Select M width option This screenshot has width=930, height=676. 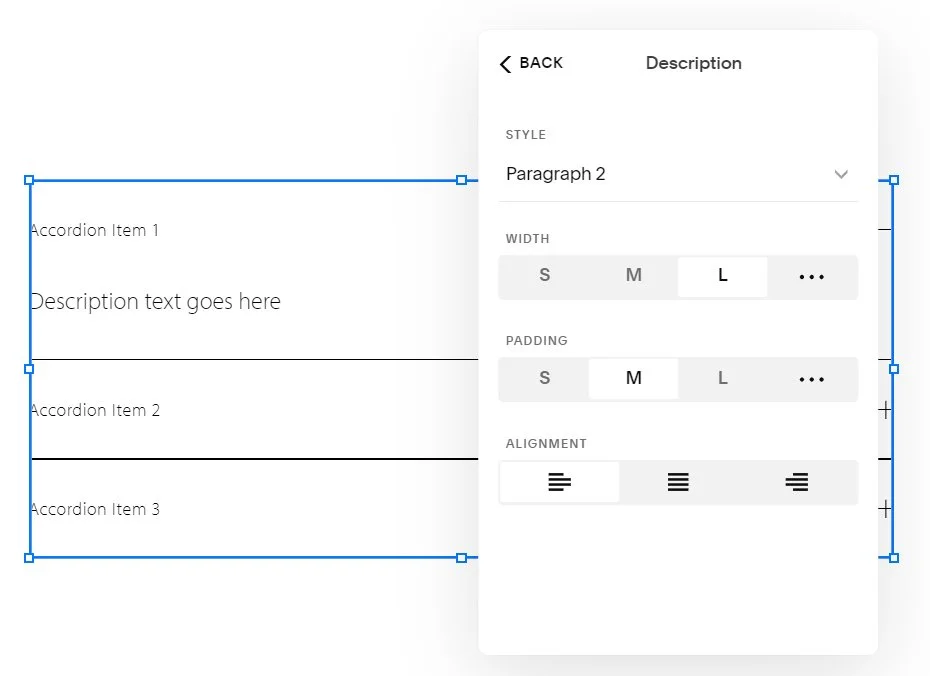[x=633, y=277]
